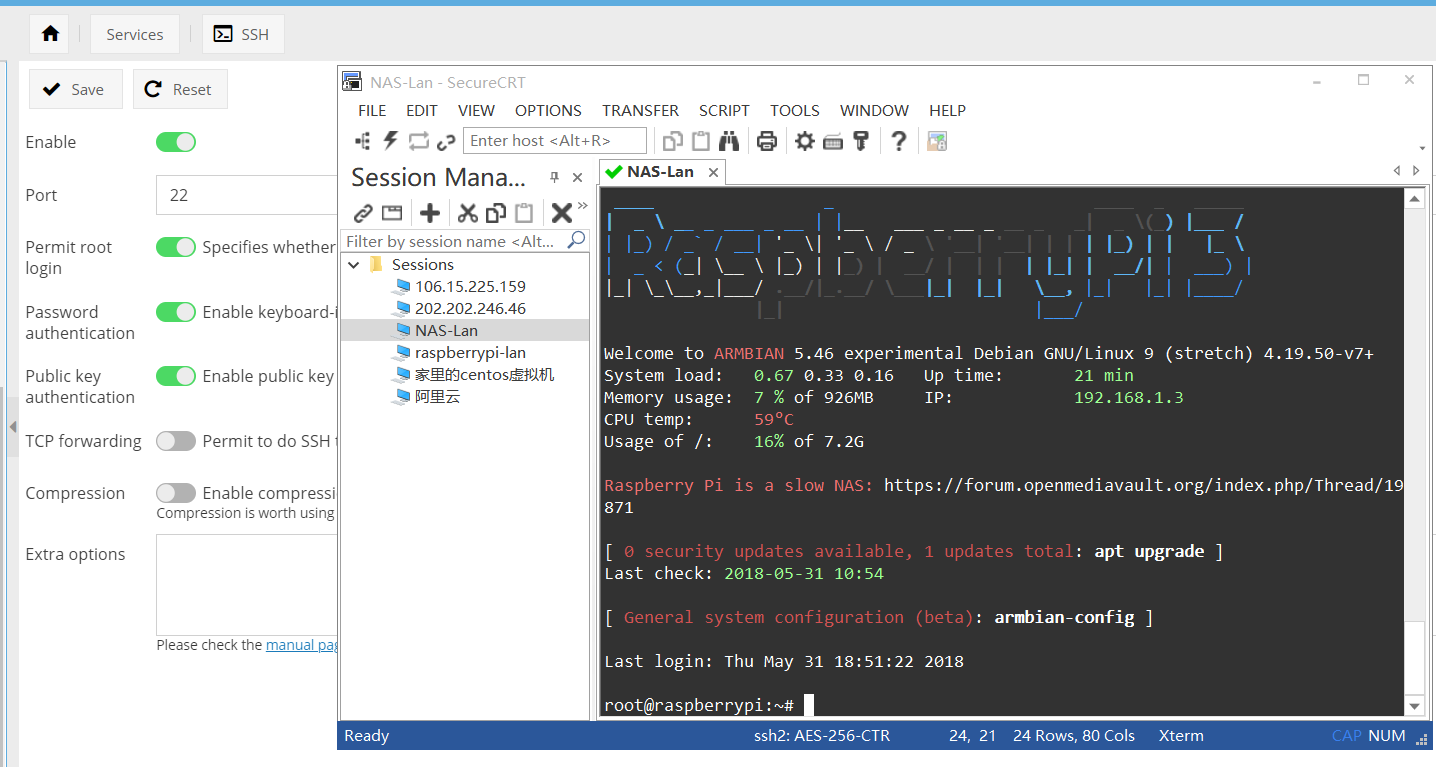The height and width of the screenshot is (767, 1436).
Task: Click the Save button
Action: point(75,89)
